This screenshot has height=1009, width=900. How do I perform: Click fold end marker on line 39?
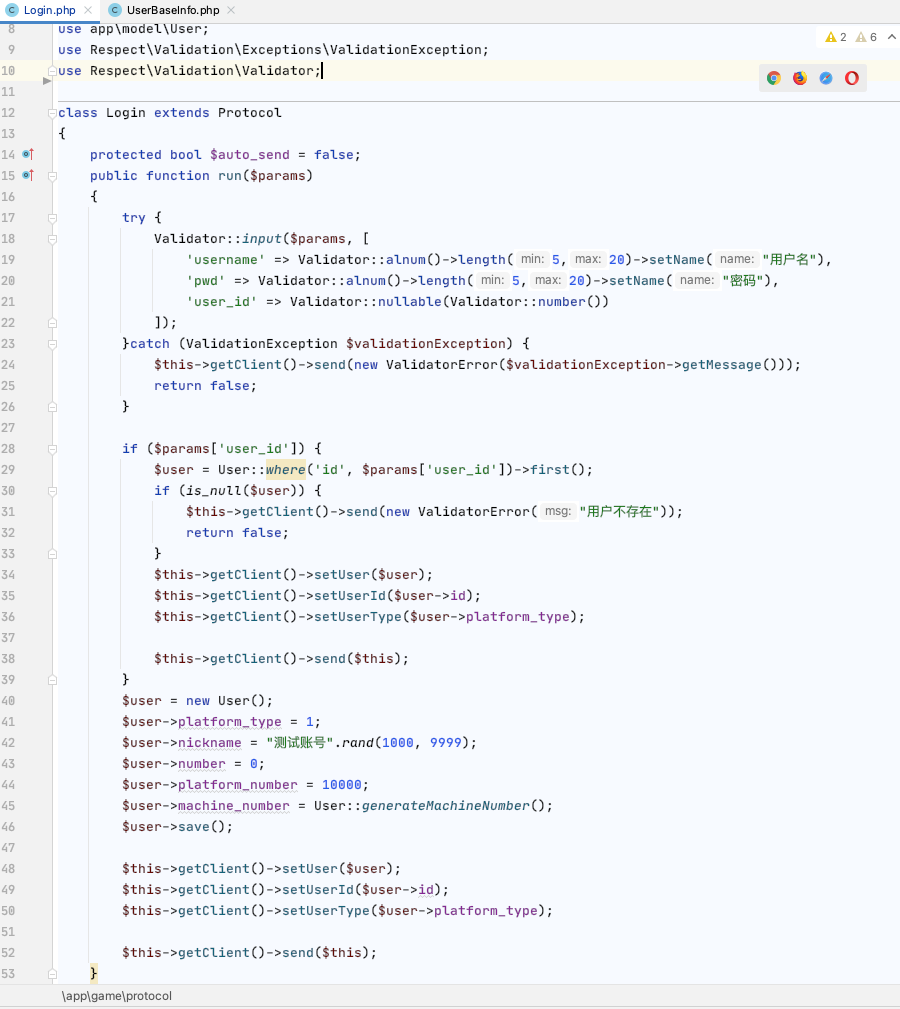[52, 680]
